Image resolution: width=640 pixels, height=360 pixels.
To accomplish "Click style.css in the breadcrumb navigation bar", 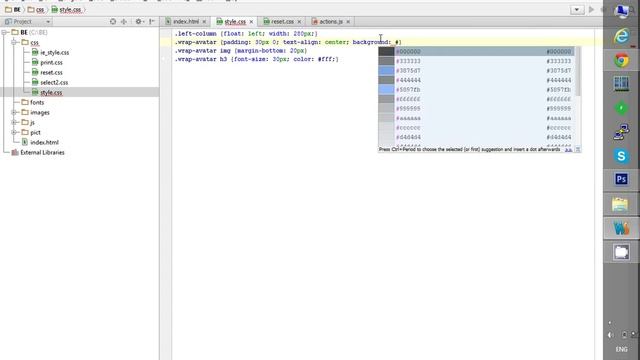I will pos(66,9).
